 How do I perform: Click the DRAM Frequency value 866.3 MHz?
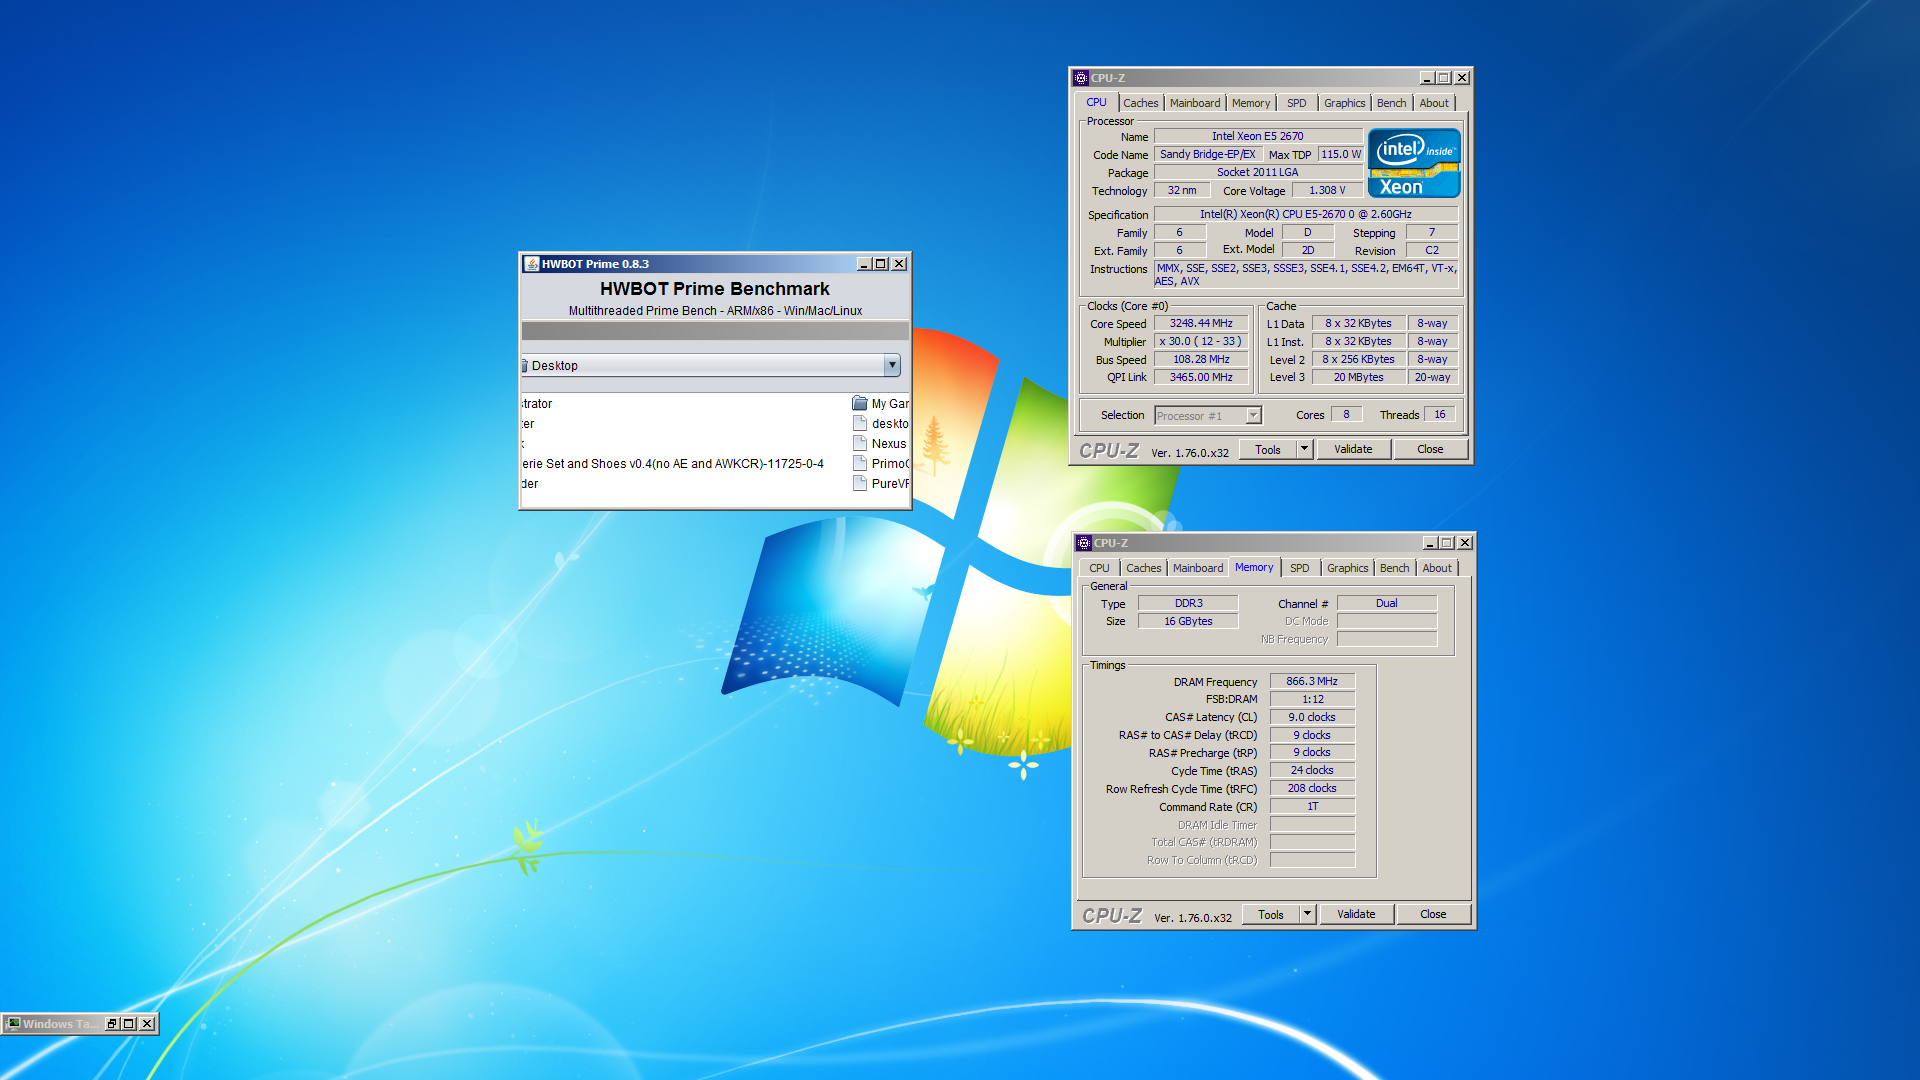[x=1312, y=681]
